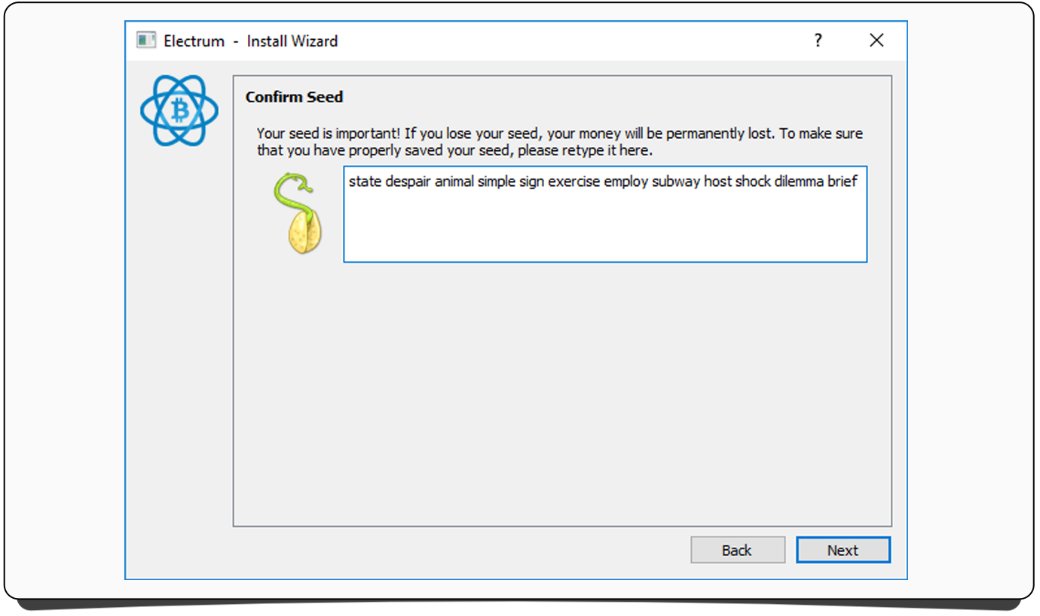Click the seed word "dilemma"

799,182
